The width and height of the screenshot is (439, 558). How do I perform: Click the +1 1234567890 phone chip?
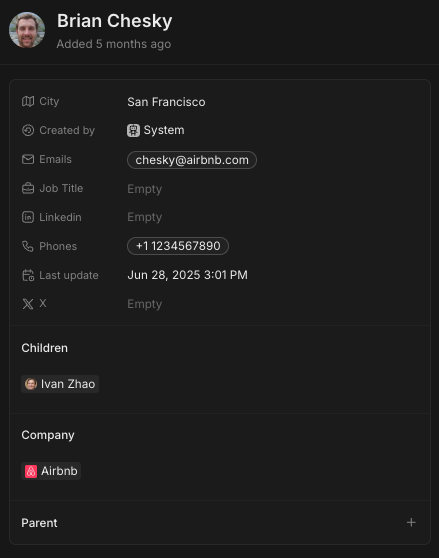(178, 246)
